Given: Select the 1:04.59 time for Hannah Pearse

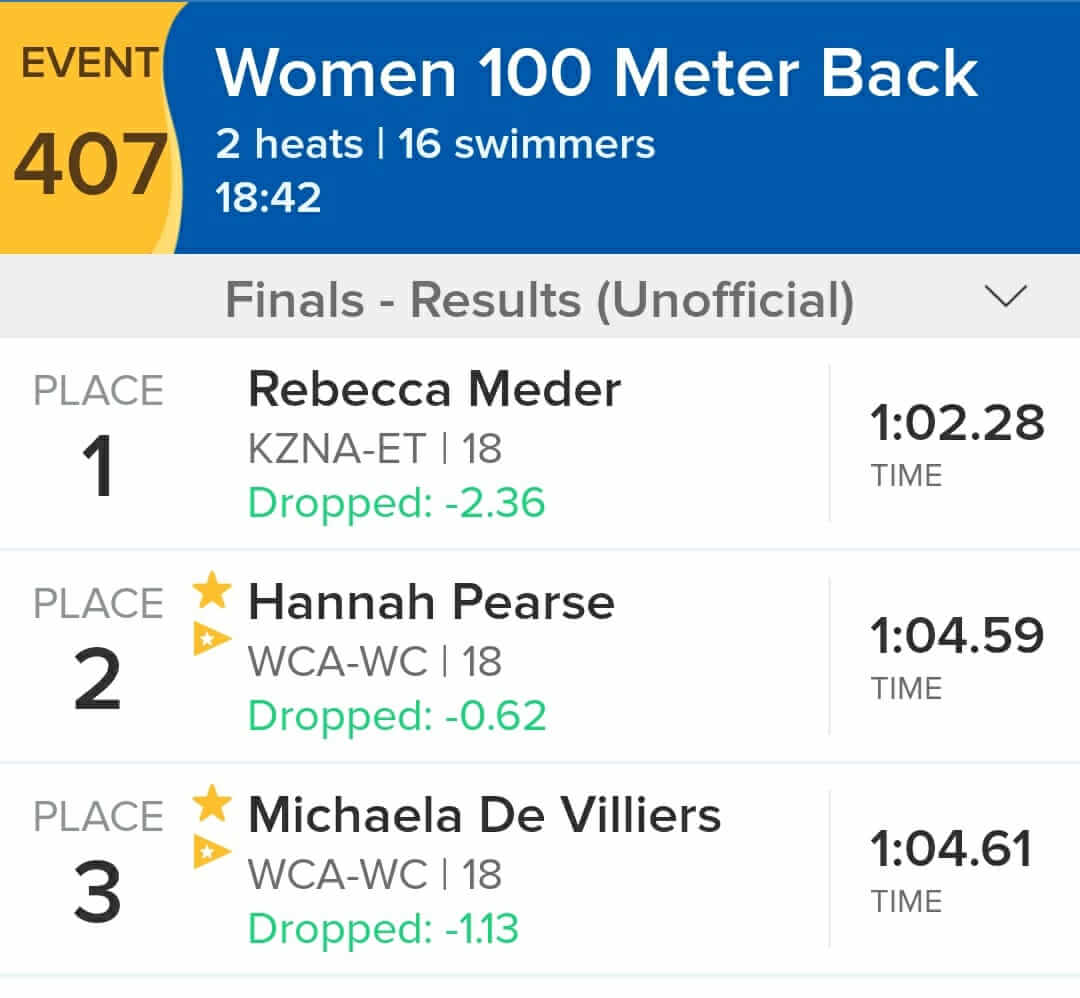Looking at the screenshot, I should (x=957, y=635).
